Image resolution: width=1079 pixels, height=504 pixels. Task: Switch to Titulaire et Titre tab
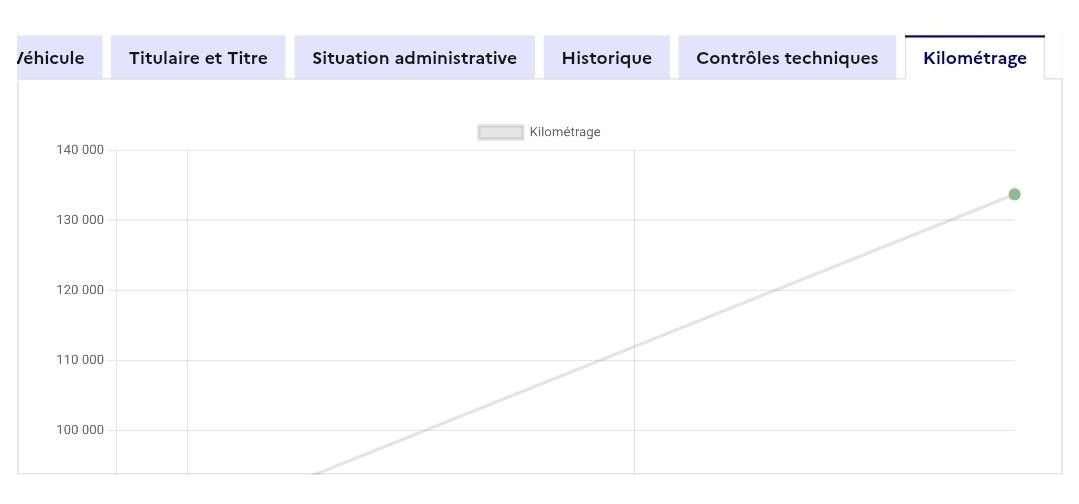click(198, 58)
